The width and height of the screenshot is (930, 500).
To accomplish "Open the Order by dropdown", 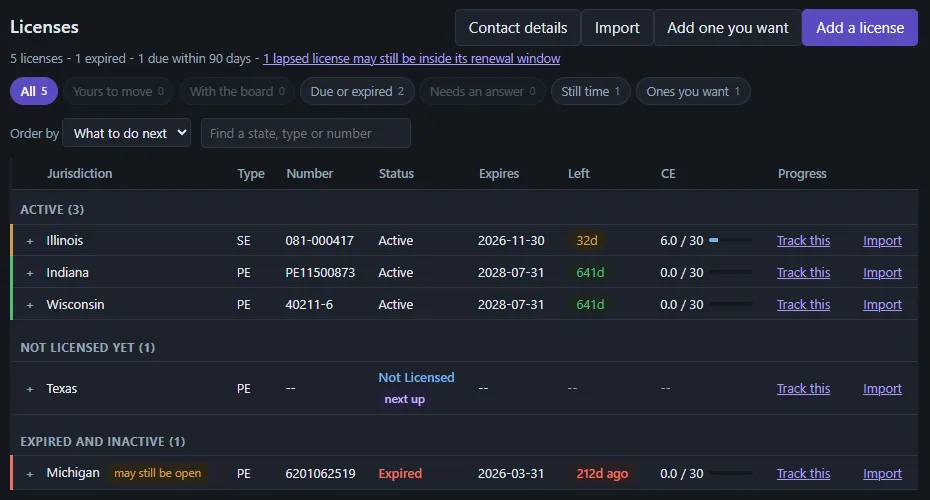I will (126, 133).
